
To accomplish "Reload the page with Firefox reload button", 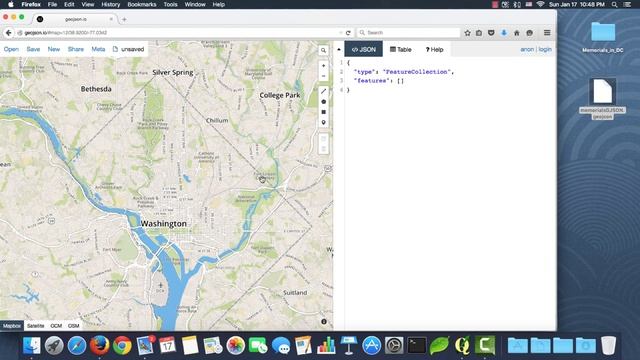I will 348,33.
